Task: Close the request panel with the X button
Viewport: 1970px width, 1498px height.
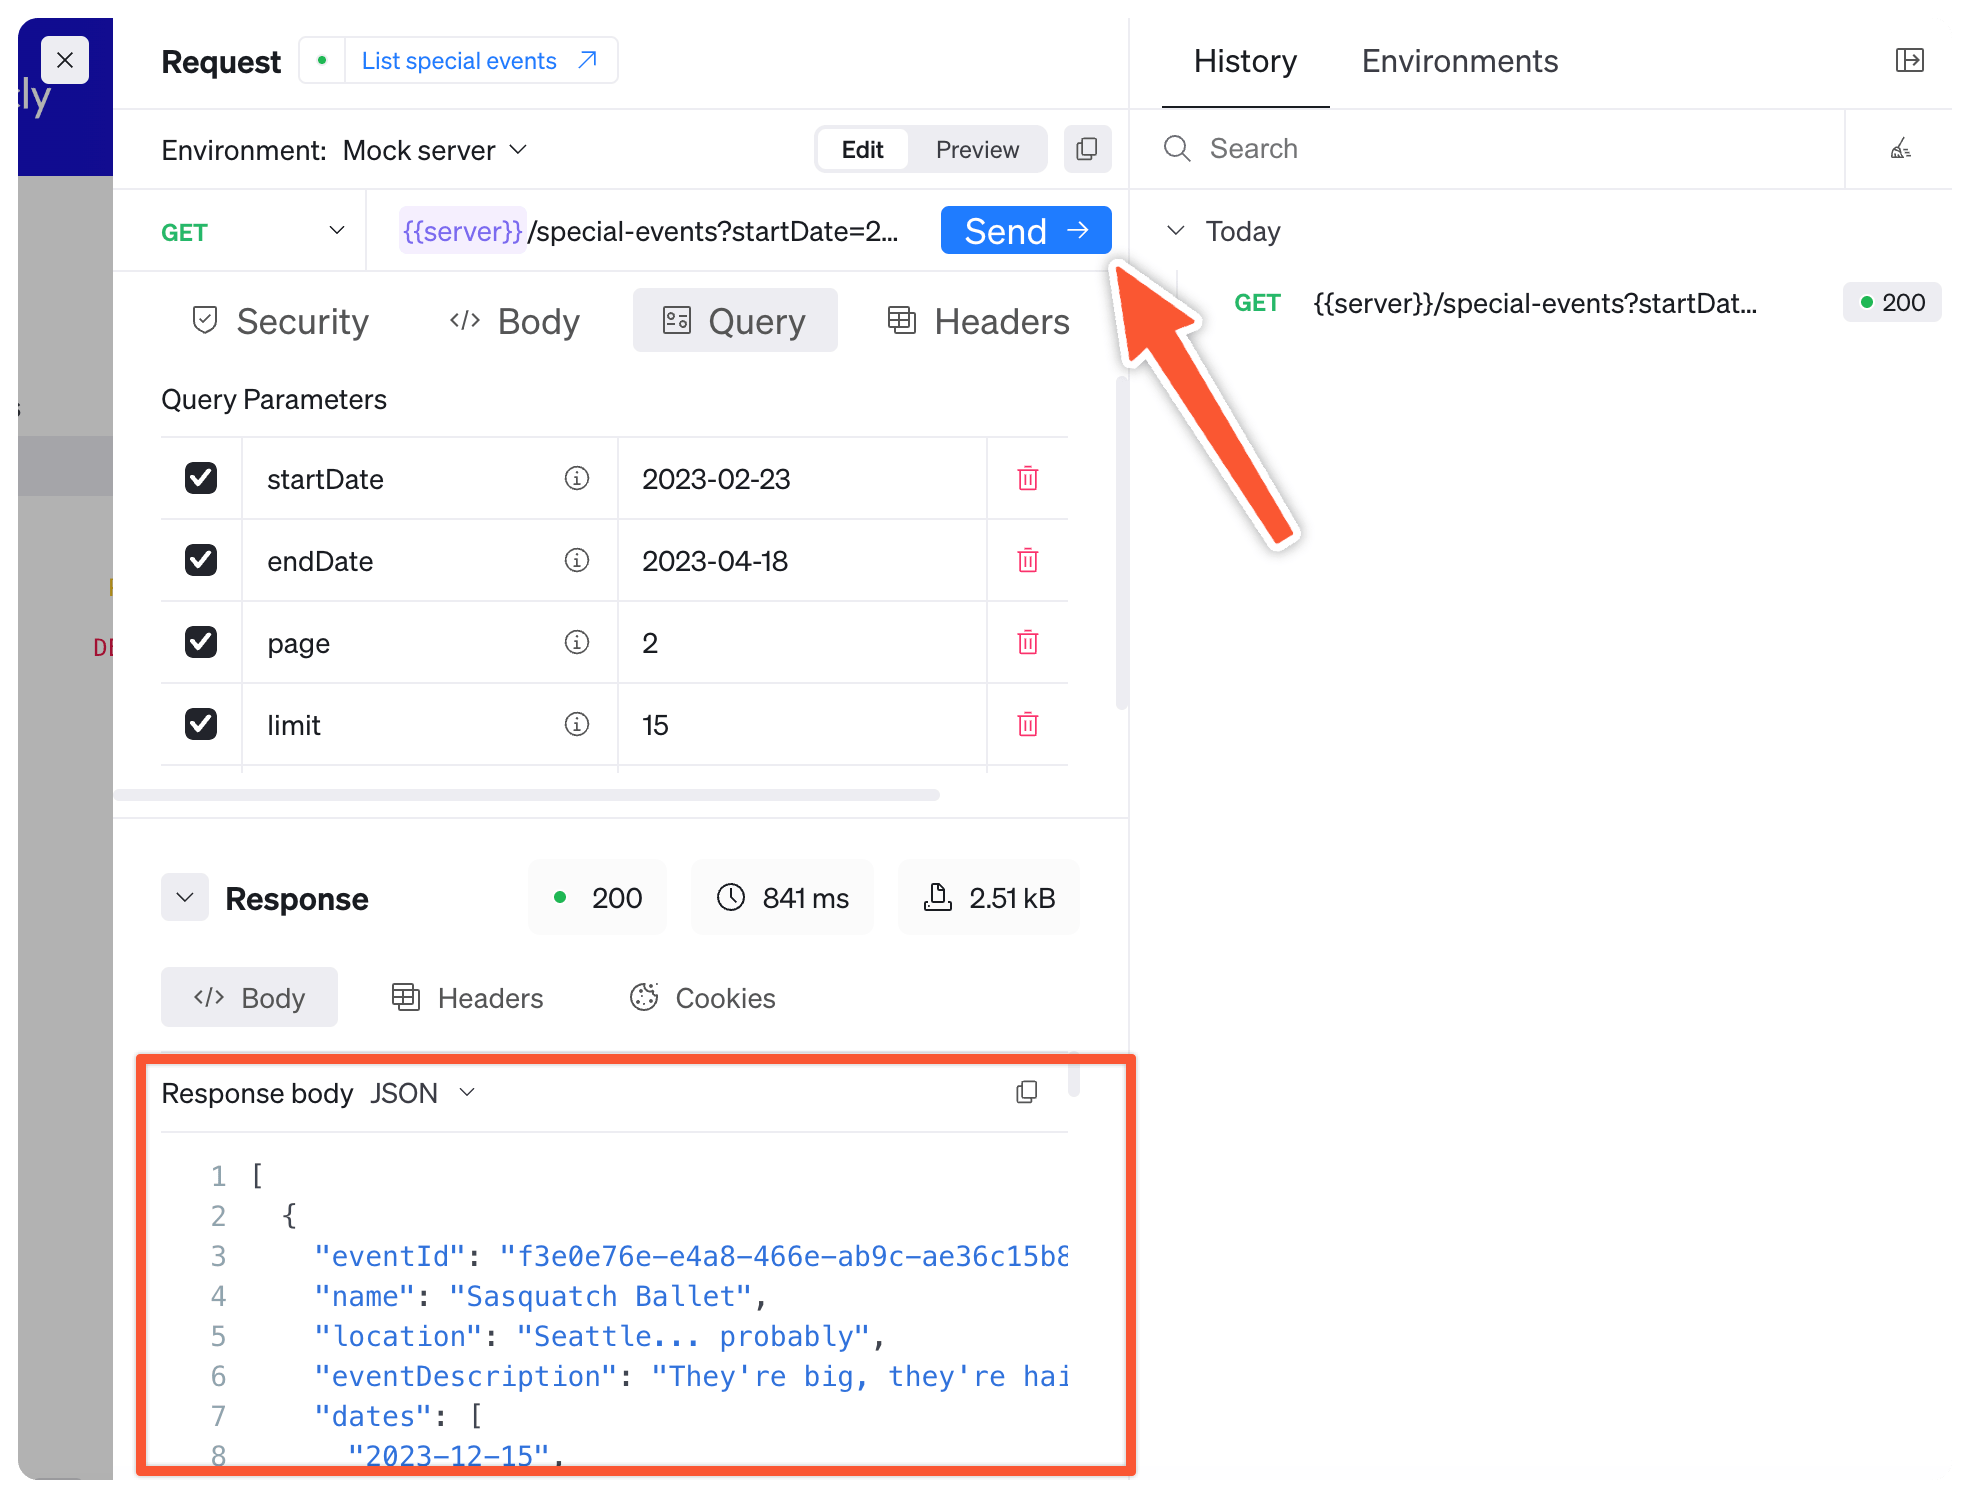Action: point(65,60)
